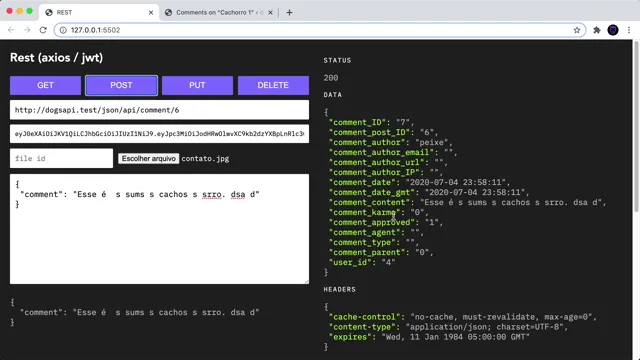The width and height of the screenshot is (640, 360).
Task: Click the GET button
Action: tap(45, 85)
